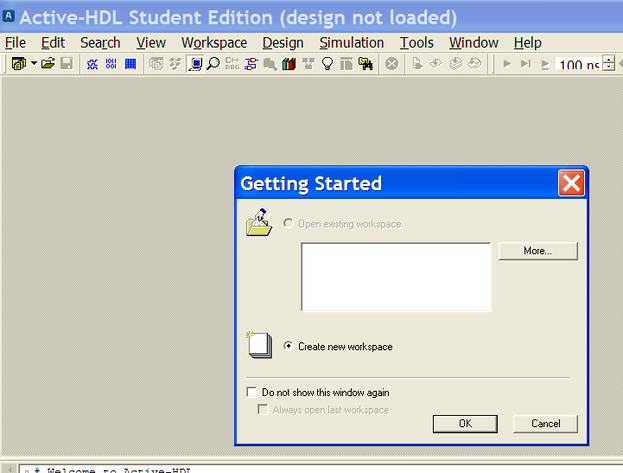Viewport: 623px width, 473px height.
Task: Click the circular X stop icon
Action: (x=392, y=64)
